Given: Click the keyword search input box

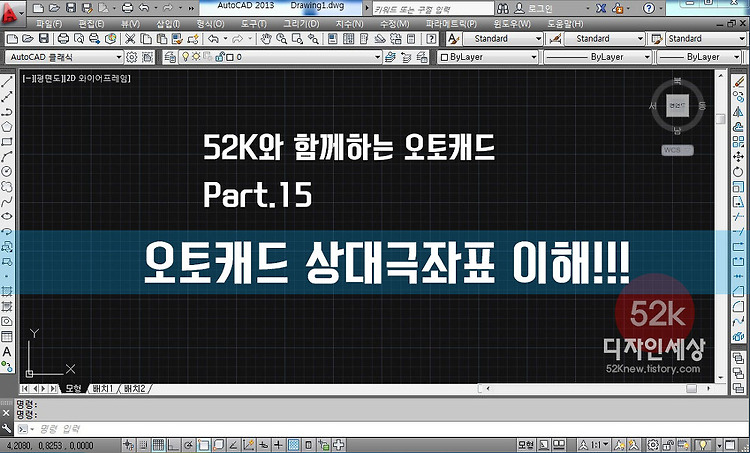Looking at the screenshot, I should pos(433,9).
